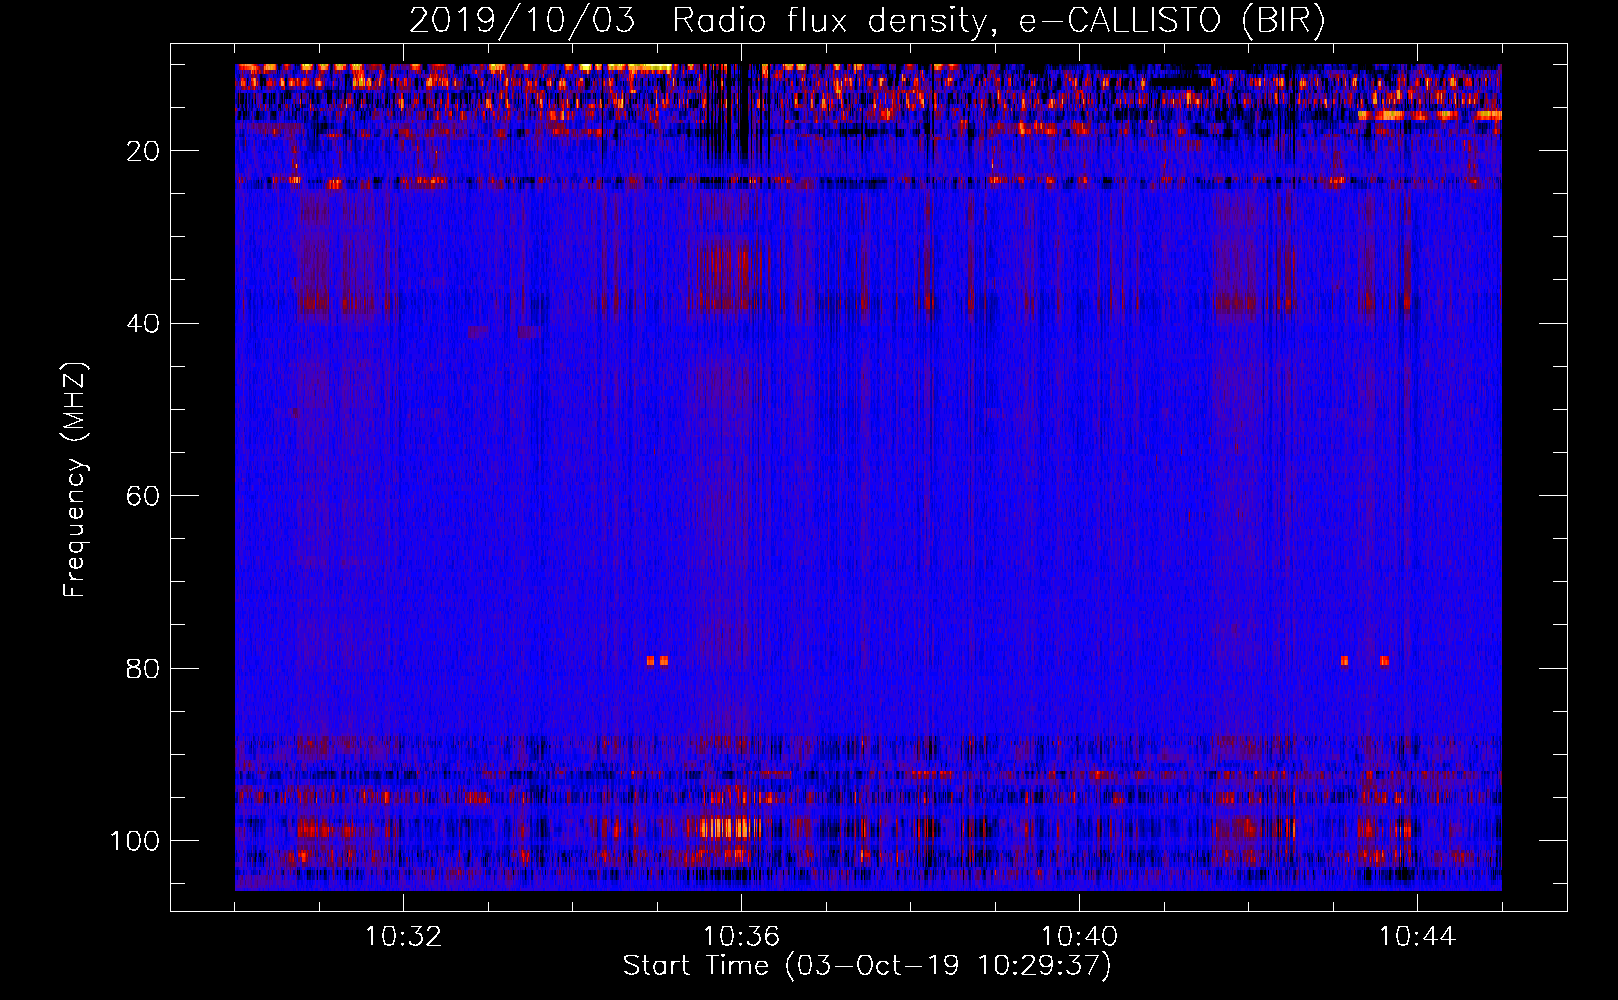Click the 10:32 time axis label
Image resolution: width=1618 pixels, height=1000 pixels.
pyautogui.click(x=403, y=937)
